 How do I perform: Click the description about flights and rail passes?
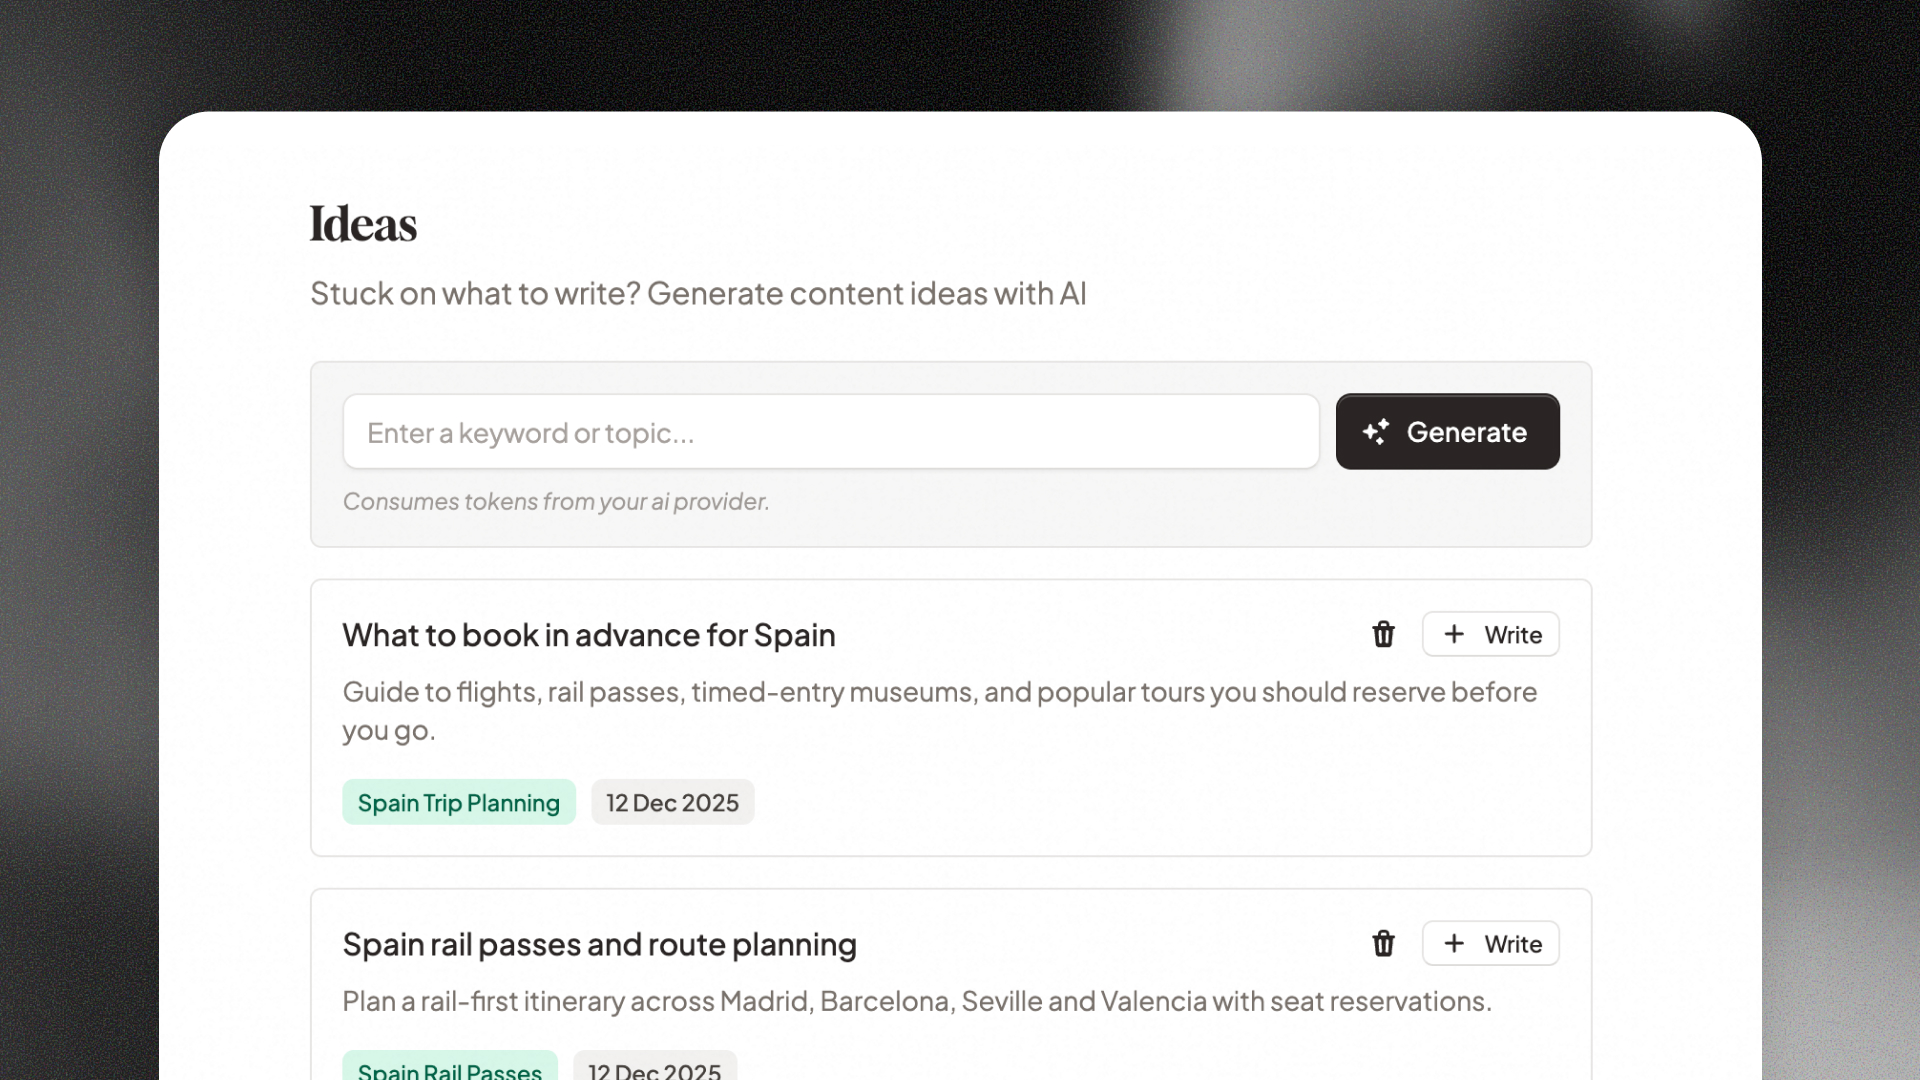939,692
